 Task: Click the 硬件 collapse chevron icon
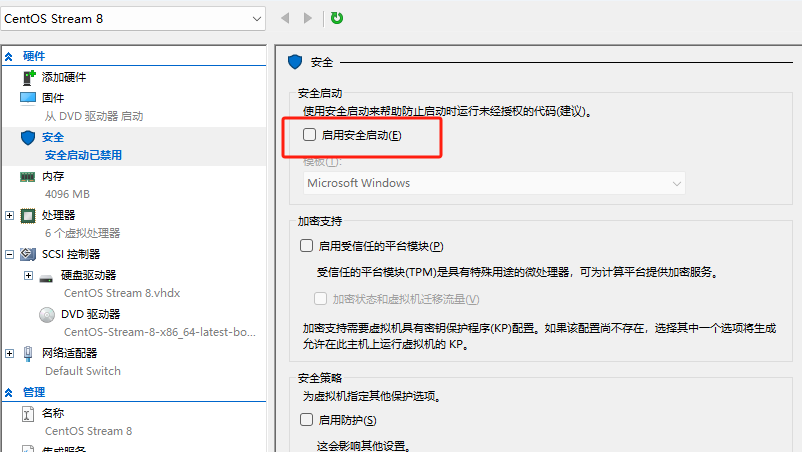point(9,57)
